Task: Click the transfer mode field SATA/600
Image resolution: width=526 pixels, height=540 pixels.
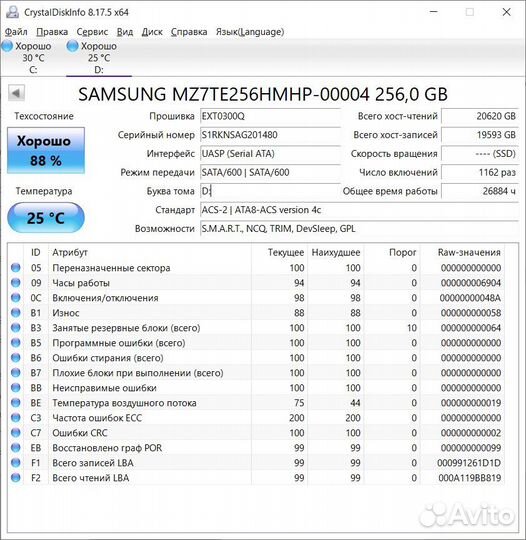Action: [x=270, y=172]
